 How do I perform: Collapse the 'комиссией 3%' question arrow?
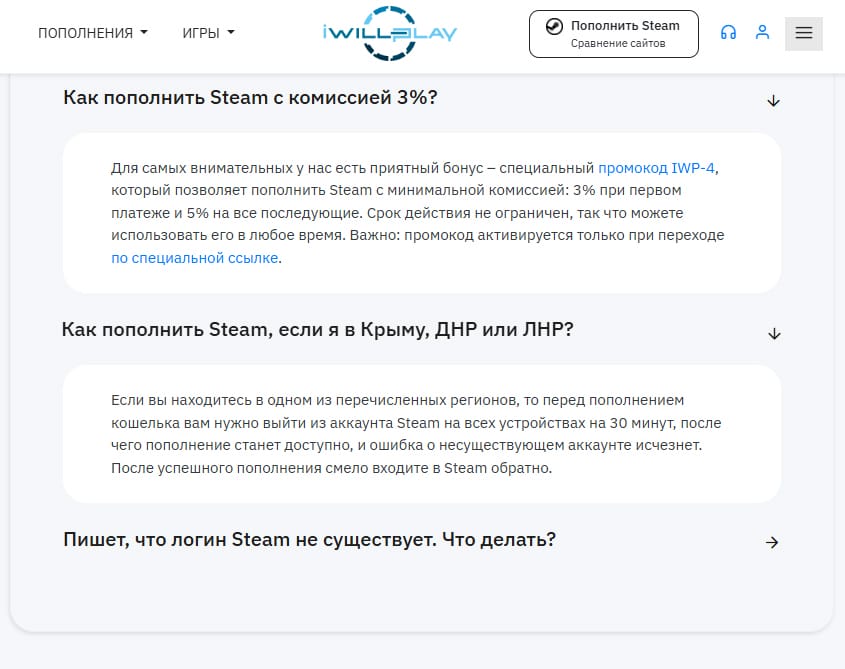[773, 101]
